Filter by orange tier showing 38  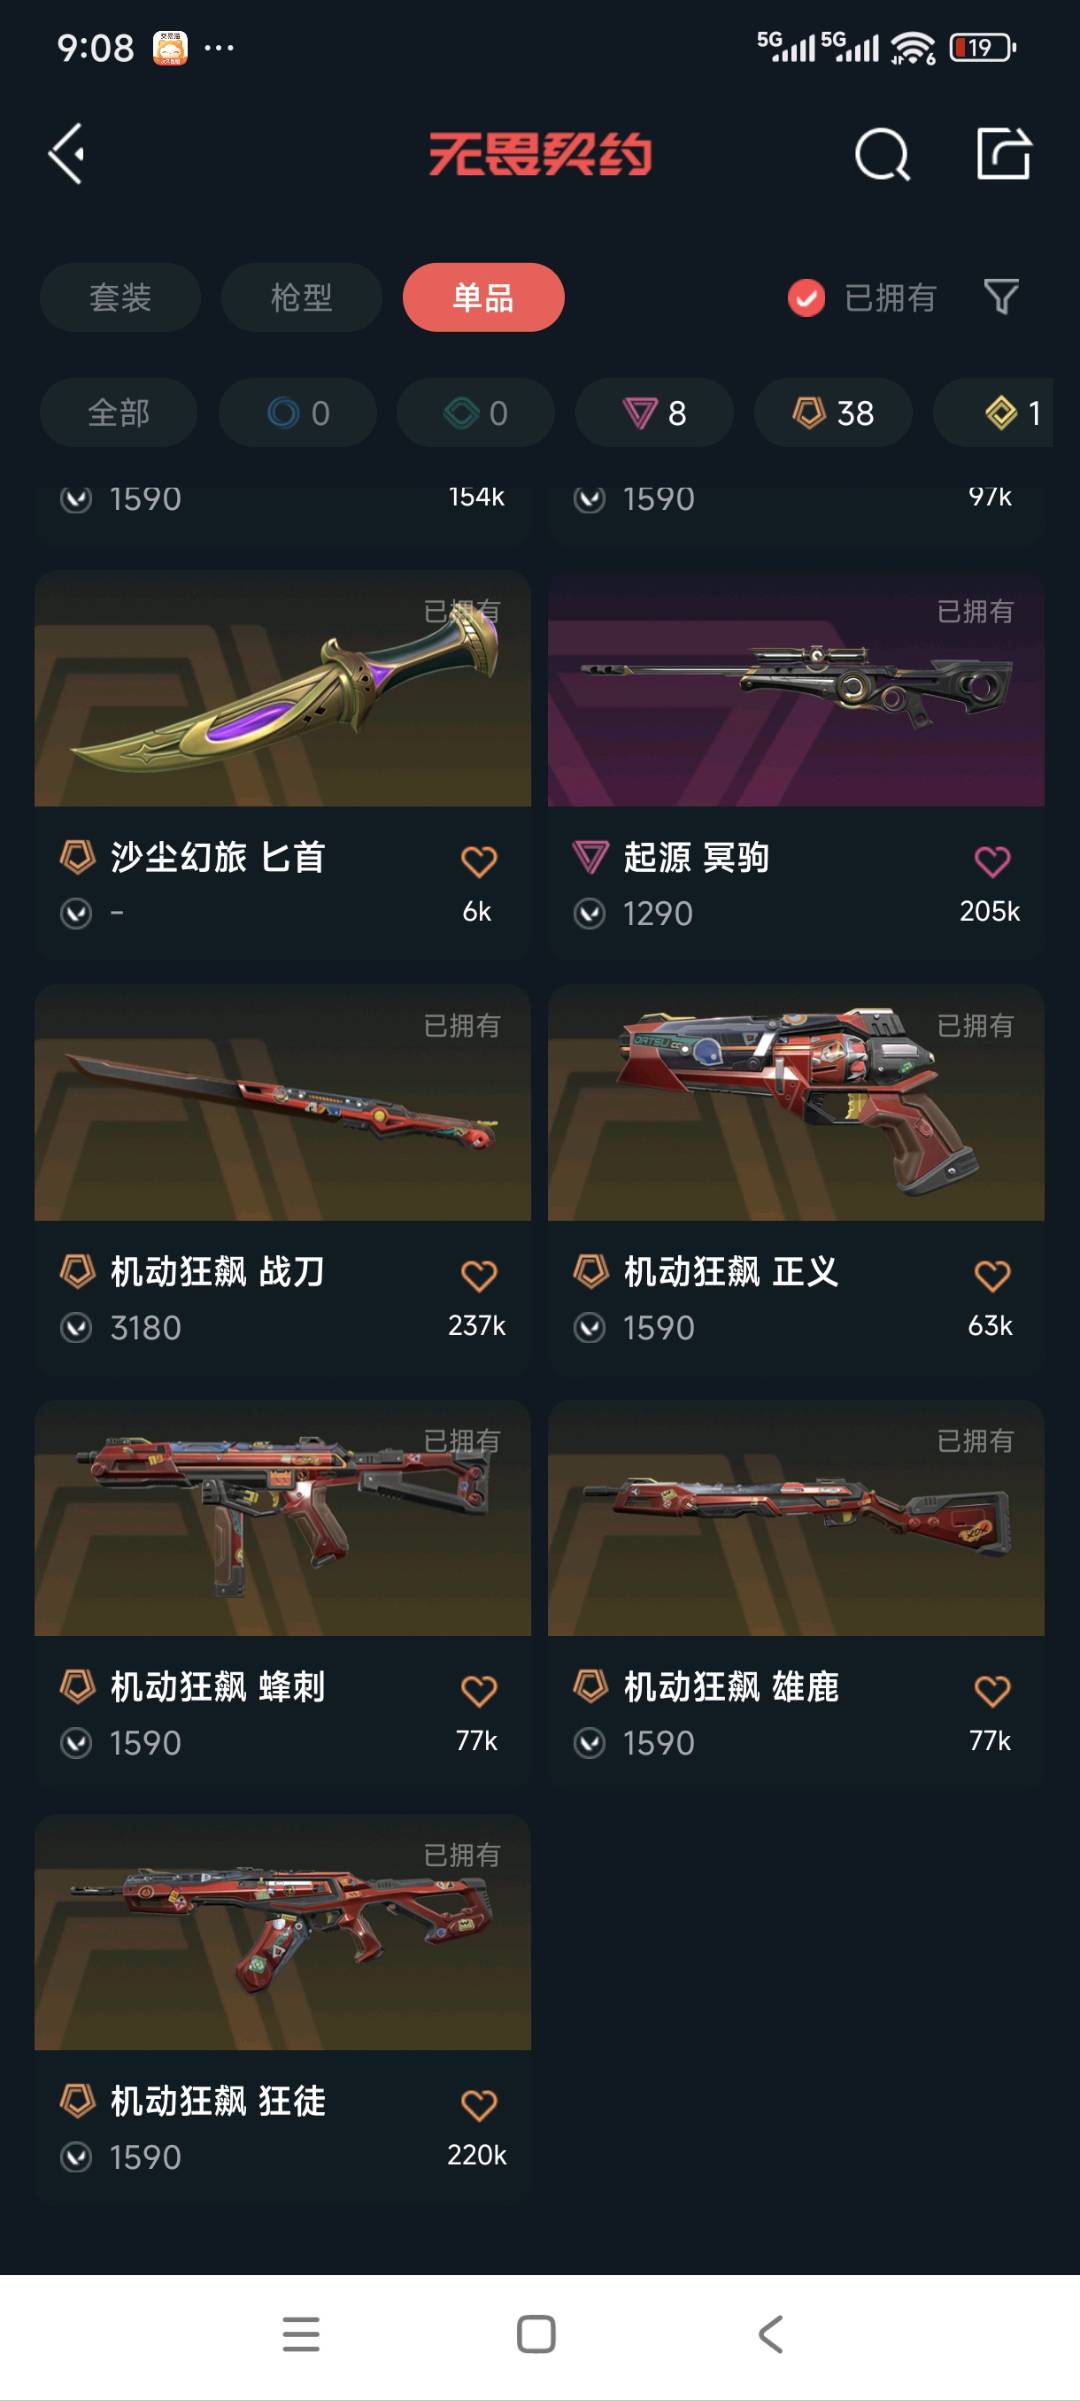pyautogui.click(x=833, y=412)
